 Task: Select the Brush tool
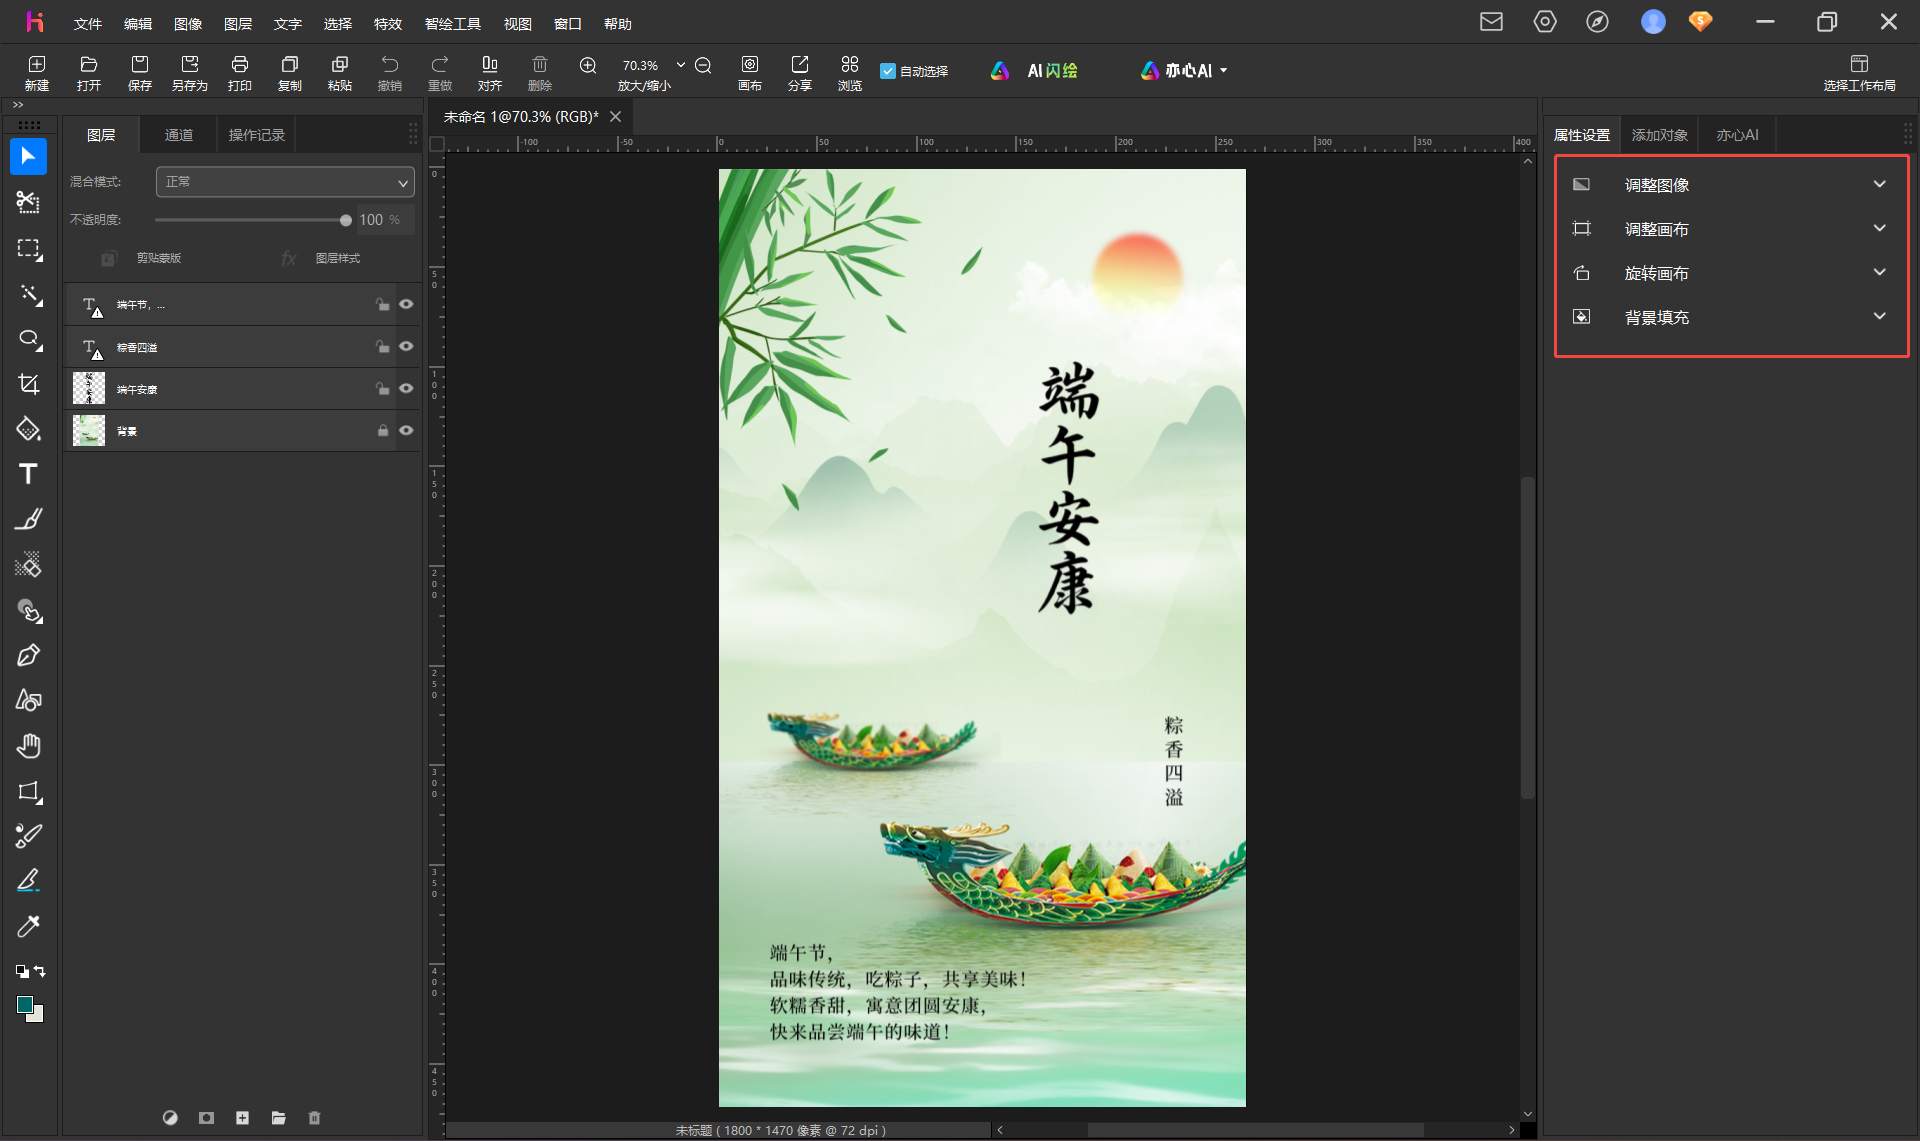click(29, 519)
